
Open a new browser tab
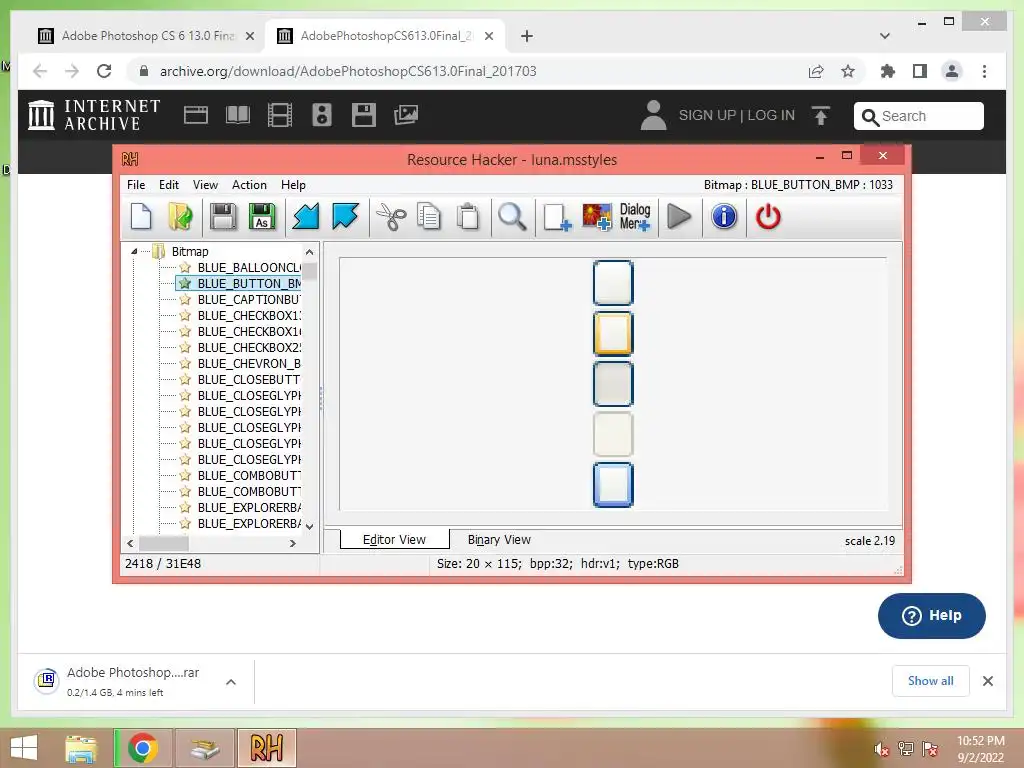pyautogui.click(x=527, y=36)
